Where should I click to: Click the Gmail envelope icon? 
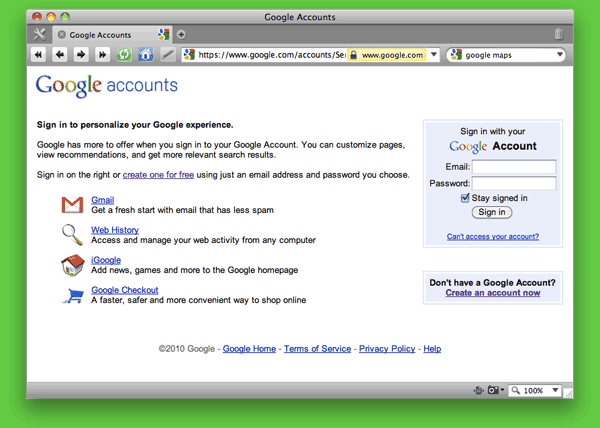(72, 205)
